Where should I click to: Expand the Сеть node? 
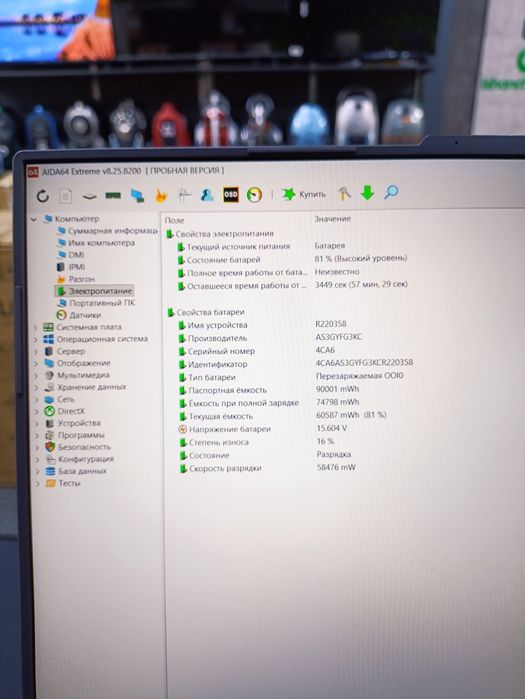click(37, 400)
